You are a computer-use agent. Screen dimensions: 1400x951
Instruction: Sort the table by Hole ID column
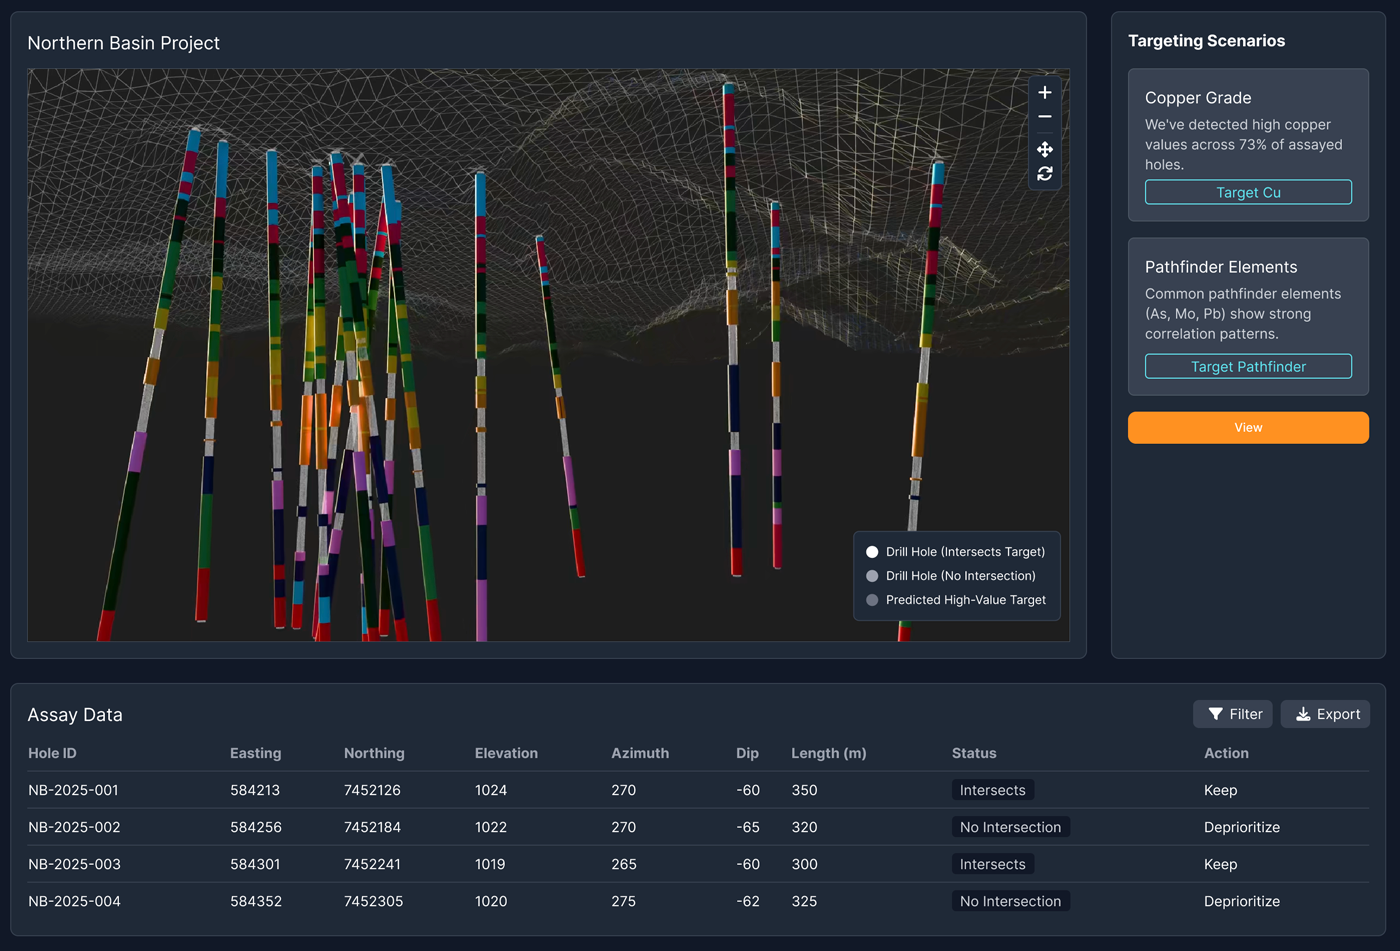[50, 753]
